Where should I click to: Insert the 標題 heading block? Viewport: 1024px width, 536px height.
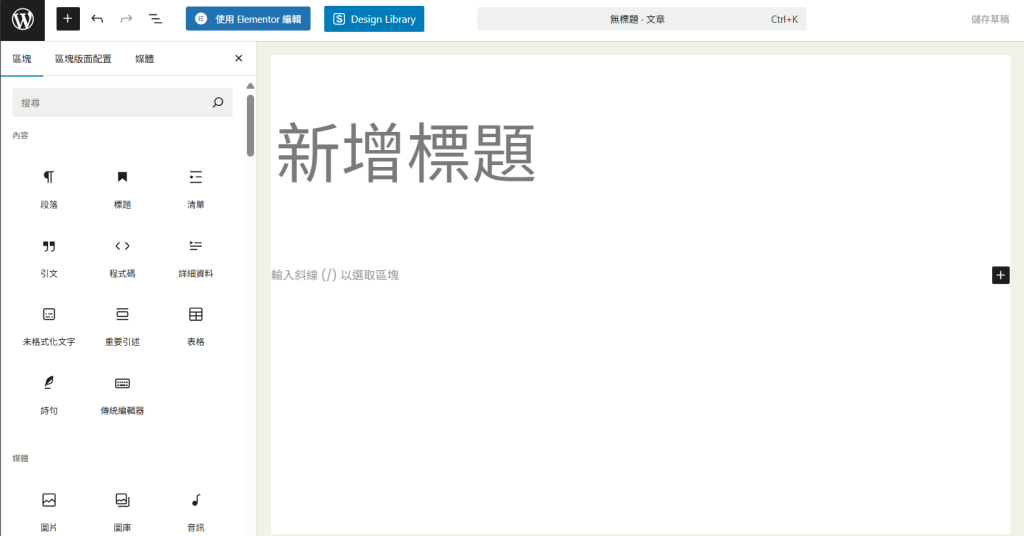pos(122,187)
